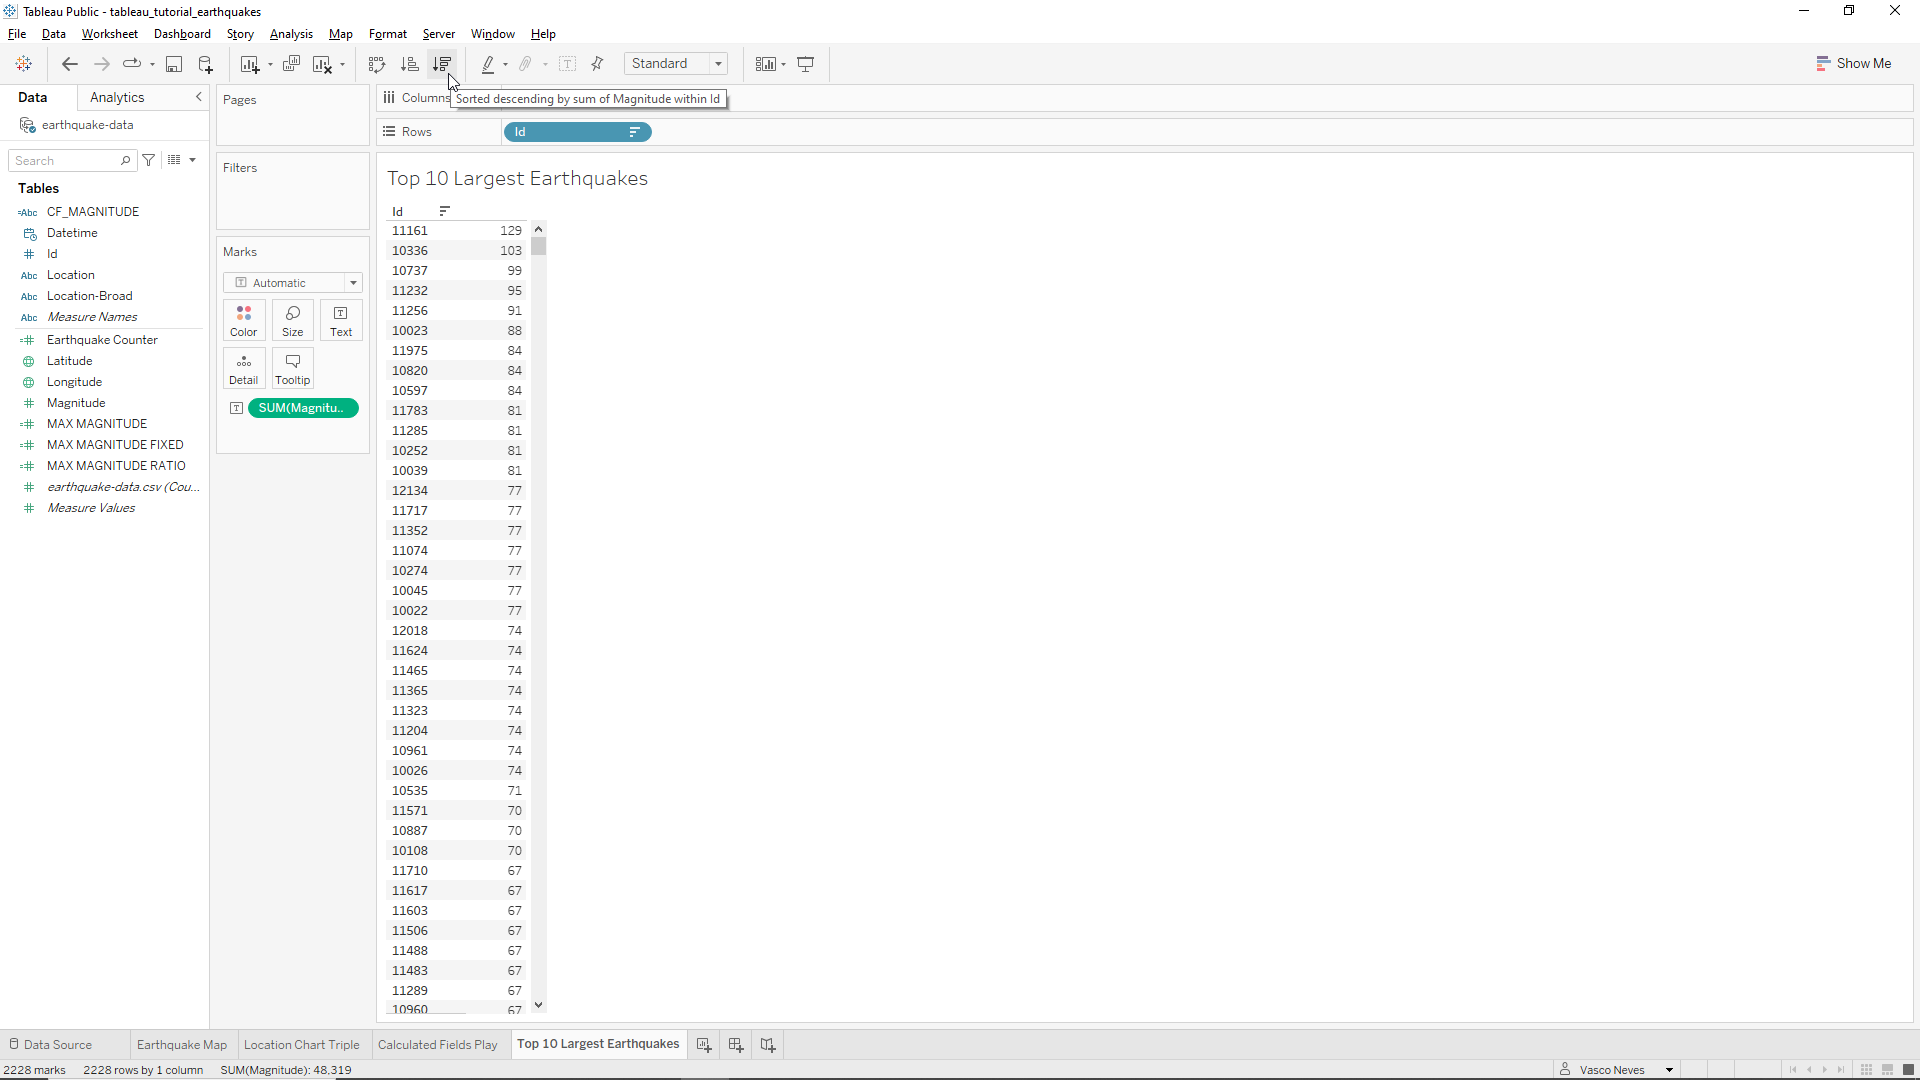Duplicate the sheet using the toolbar icon
1920x1080 pixels.
pyautogui.click(x=291, y=64)
